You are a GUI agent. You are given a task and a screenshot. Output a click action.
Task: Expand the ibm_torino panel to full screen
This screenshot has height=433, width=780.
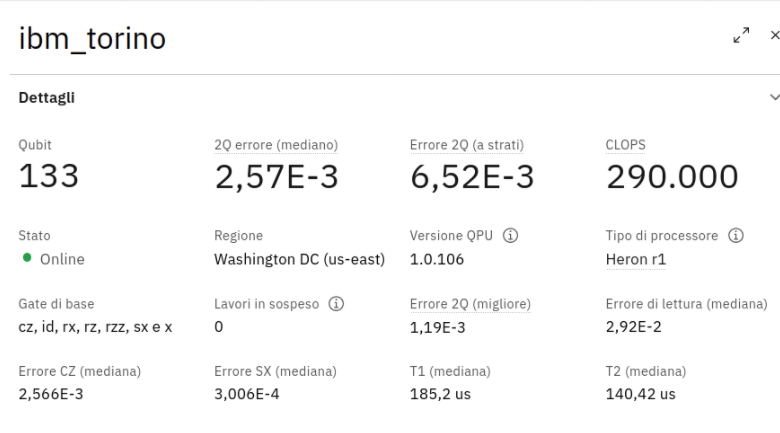[741, 36]
